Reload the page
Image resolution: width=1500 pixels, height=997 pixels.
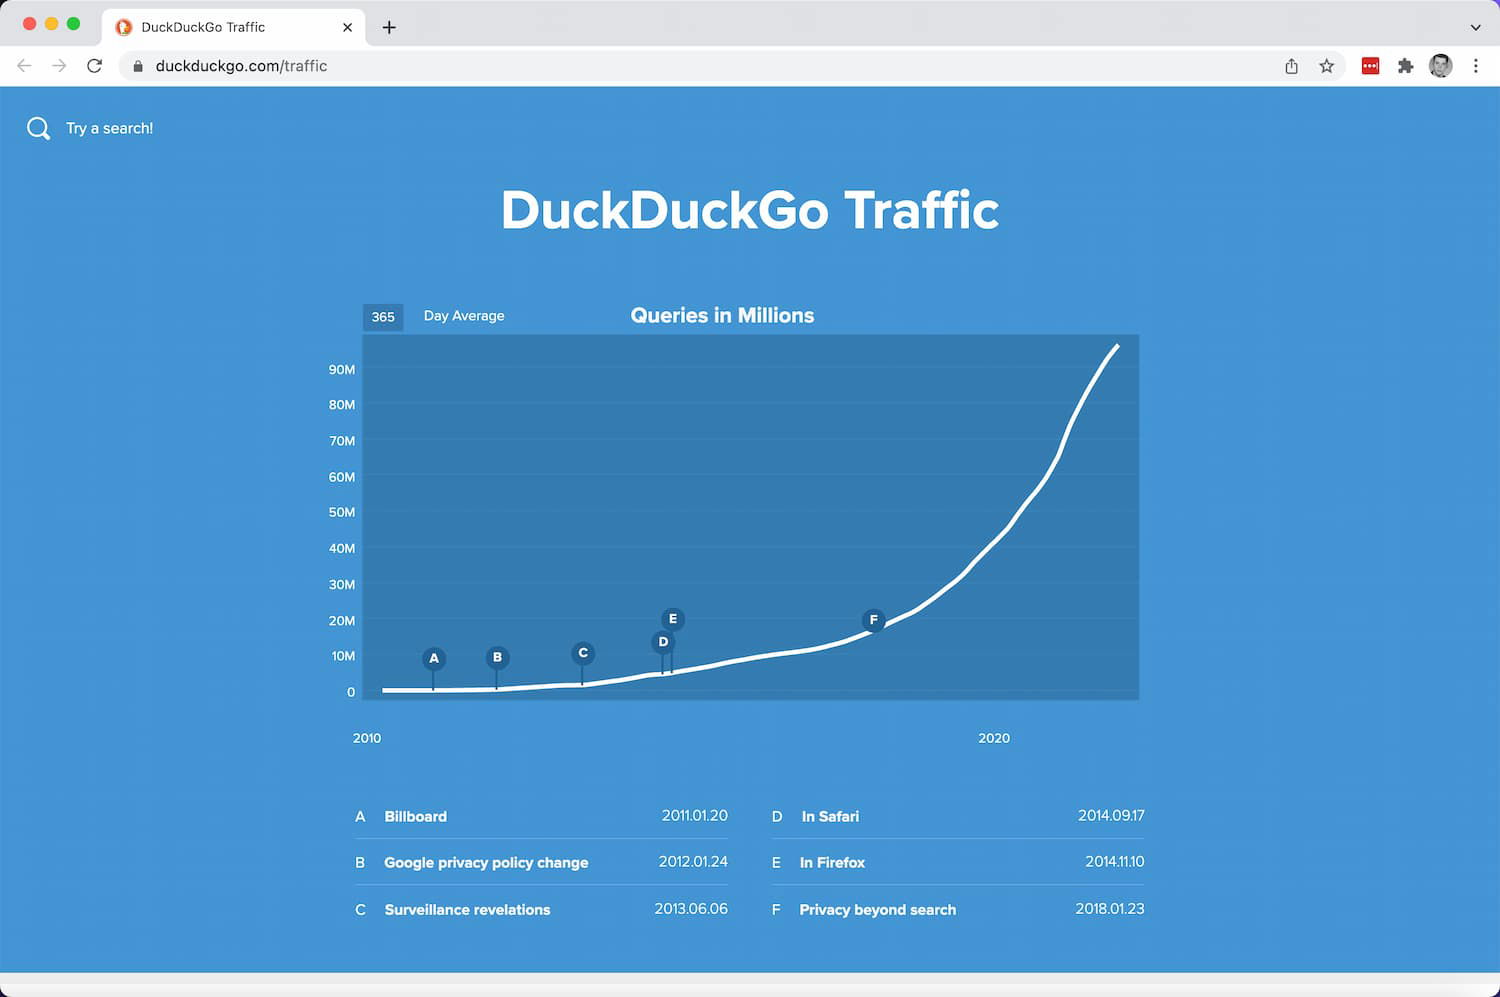tap(94, 66)
